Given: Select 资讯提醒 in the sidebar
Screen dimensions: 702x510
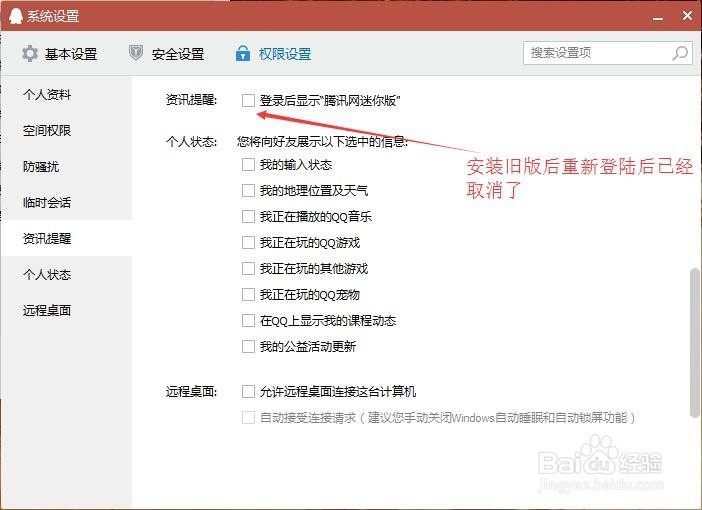Looking at the screenshot, I should [67, 238].
